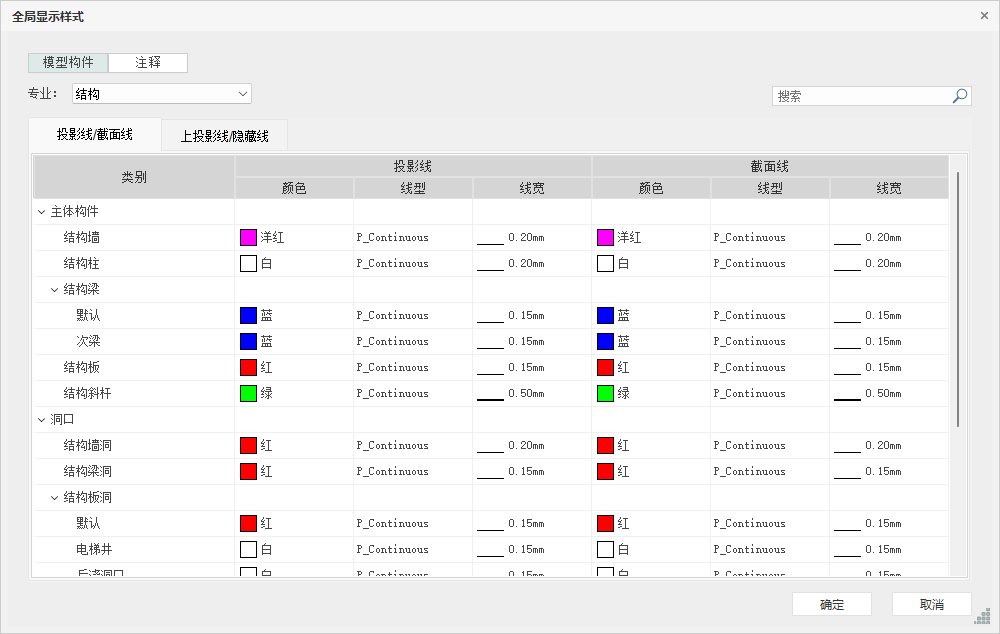Collapse the 结构梁 tree group
This screenshot has height=634, width=1000.
pos(54,290)
